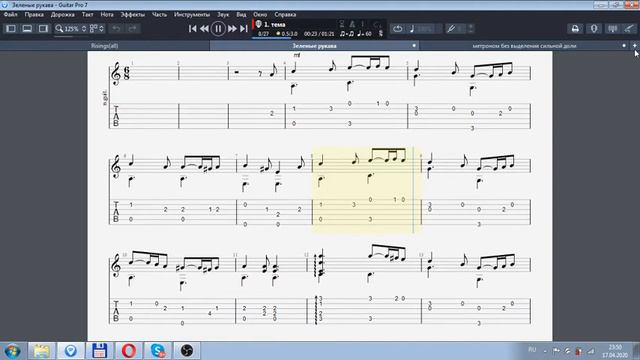The width and height of the screenshot is (640, 360).
Task: Open the Инструменты menu
Action: click(x=192, y=14)
